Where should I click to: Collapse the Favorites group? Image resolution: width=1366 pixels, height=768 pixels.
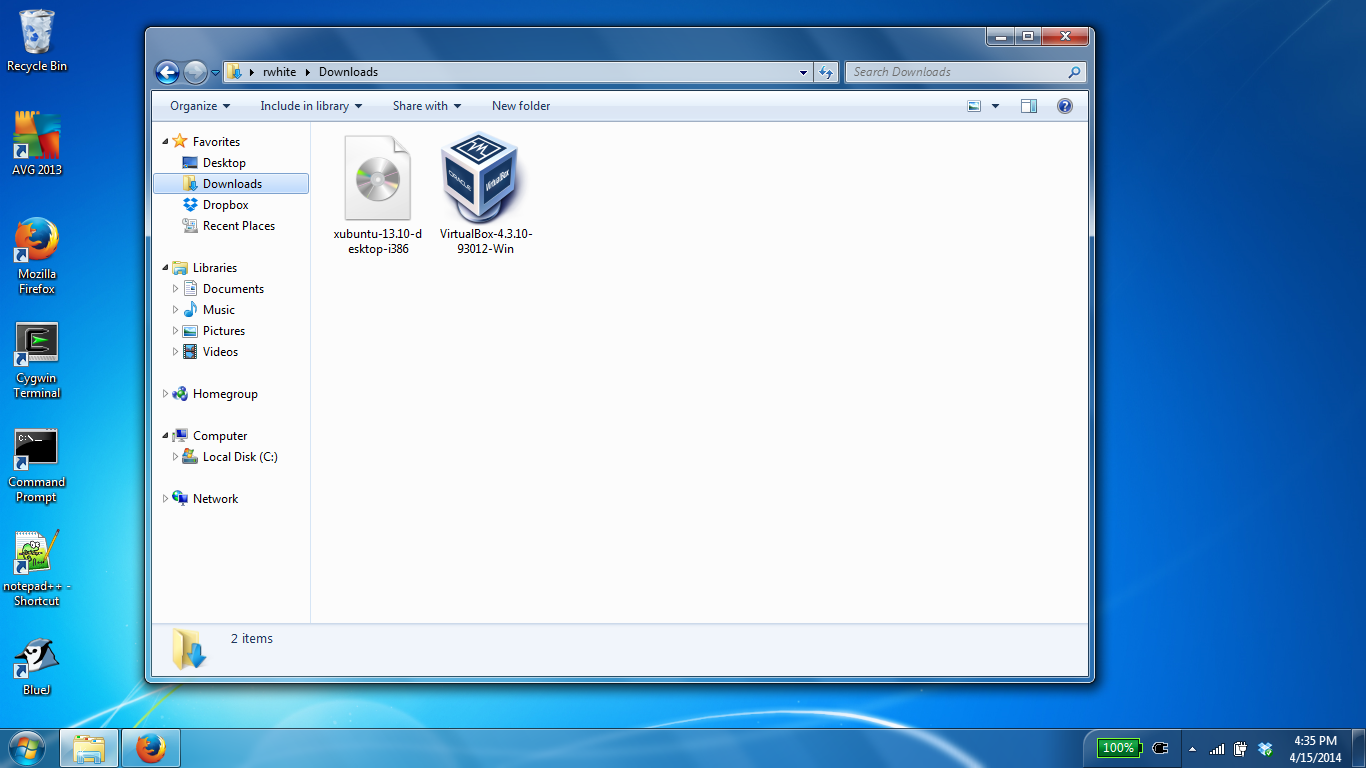pyautogui.click(x=165, y=142)
